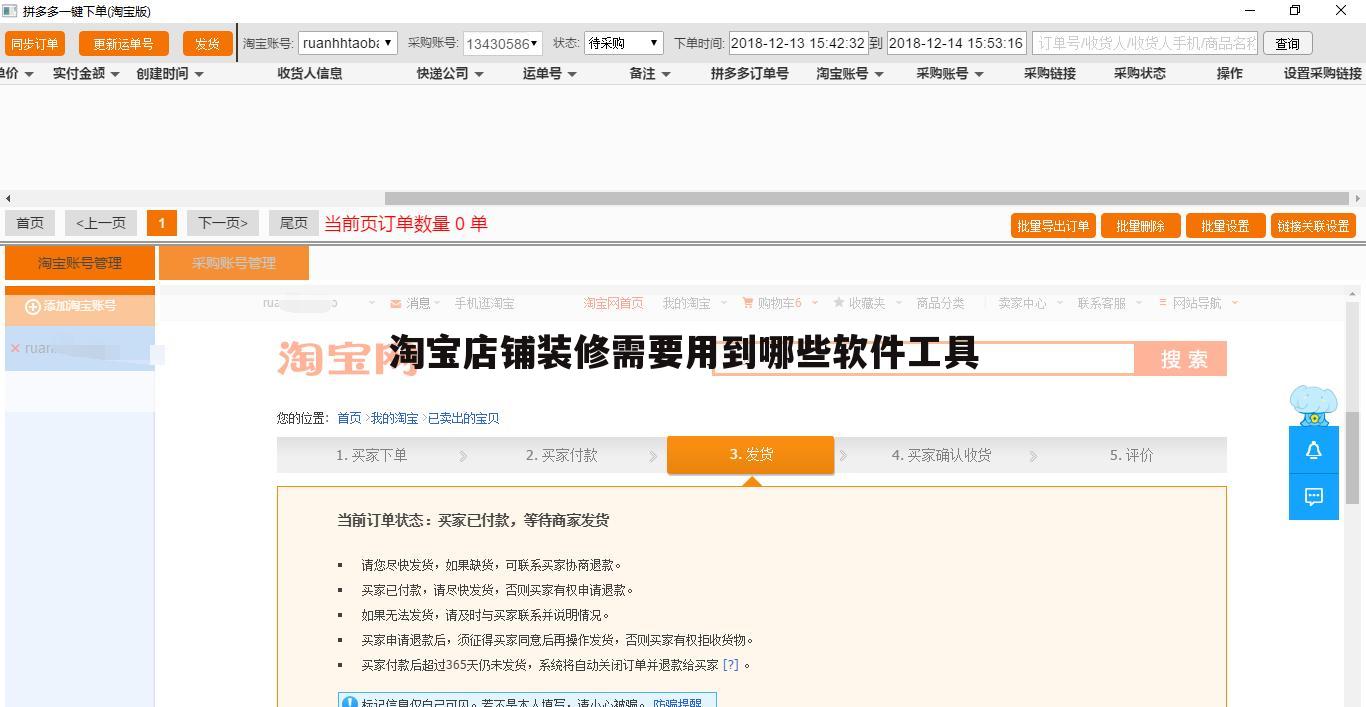The image size is (1366, 707).
Task: Expand the 快递公司 column filter arrow
Action: click(479, 74)
